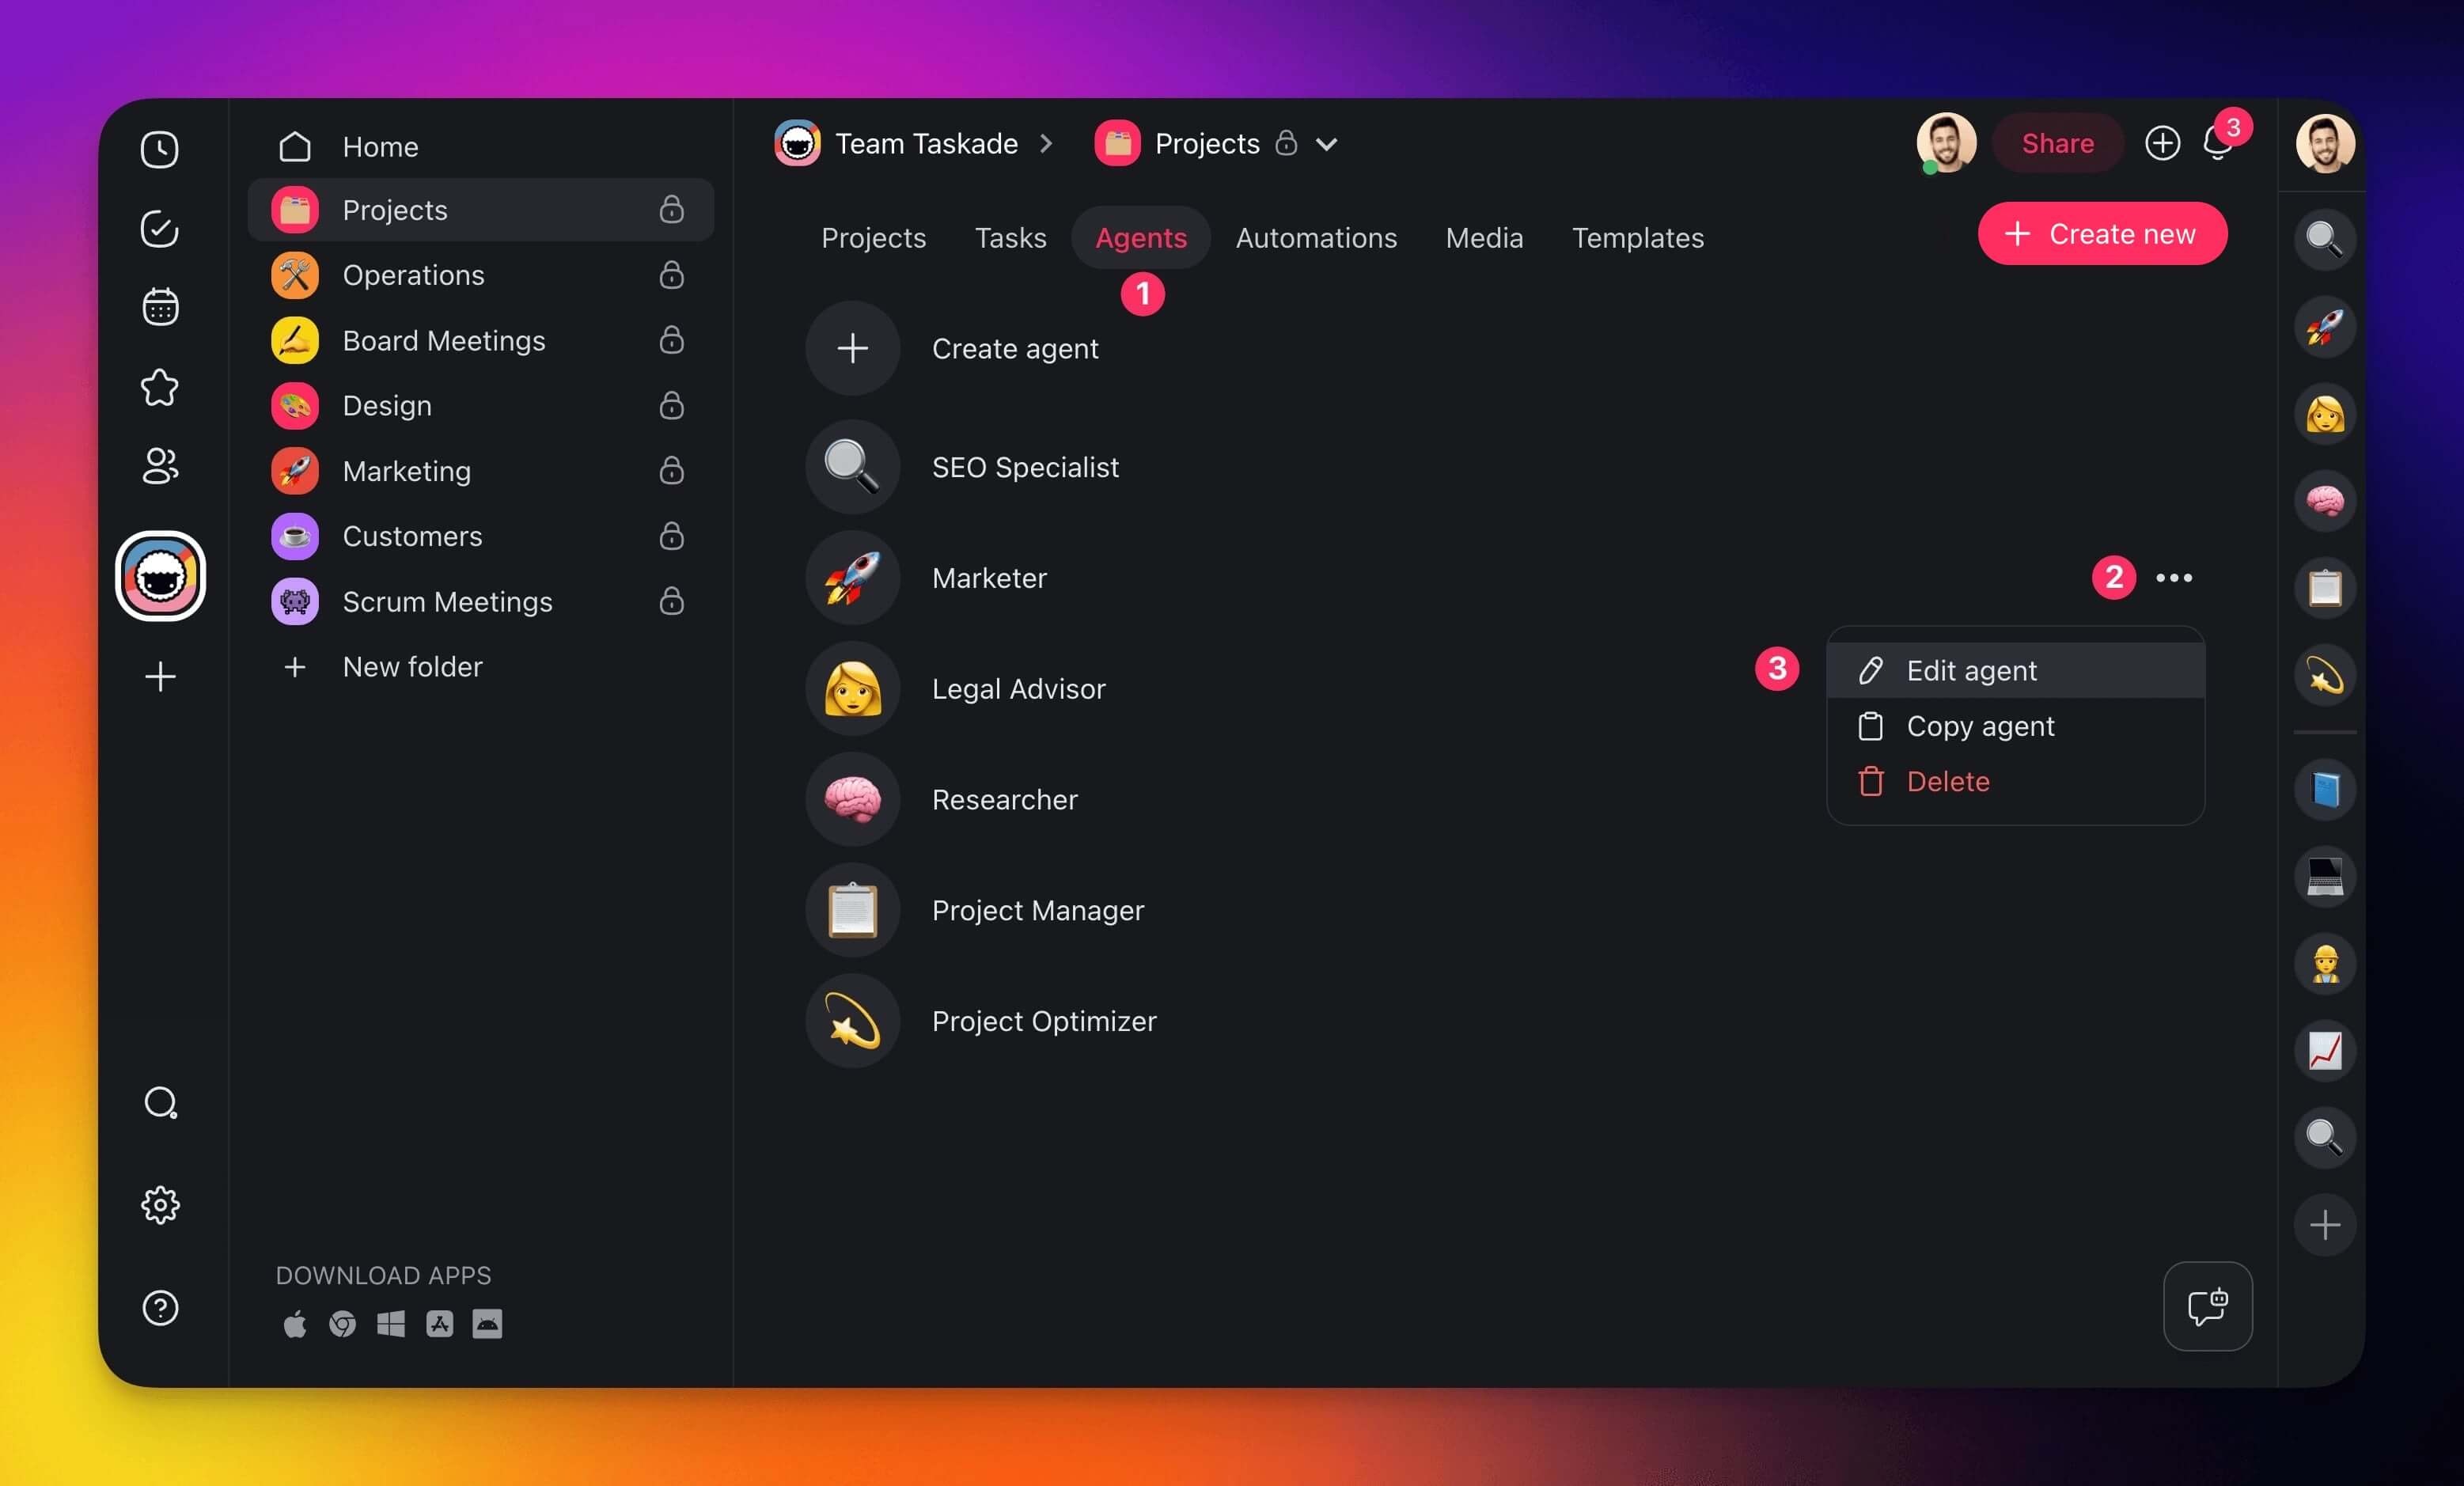Image resolution: width=2464 pixels, height=1486 pixels.
Task: Click the help question mark icon
Action: 160,1308
